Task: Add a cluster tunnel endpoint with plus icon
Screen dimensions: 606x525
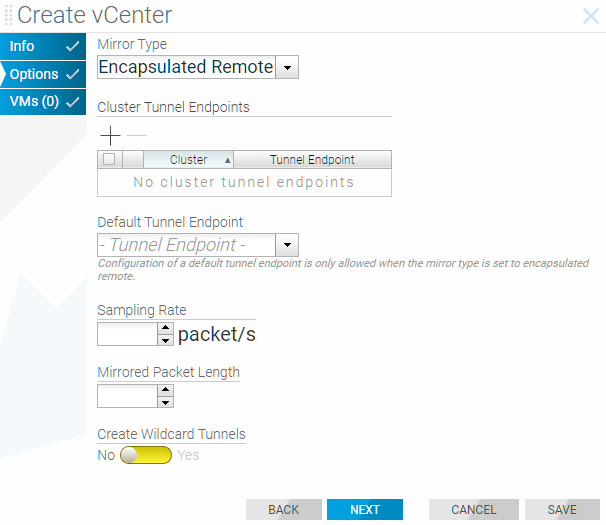Action: pos(110,135)
